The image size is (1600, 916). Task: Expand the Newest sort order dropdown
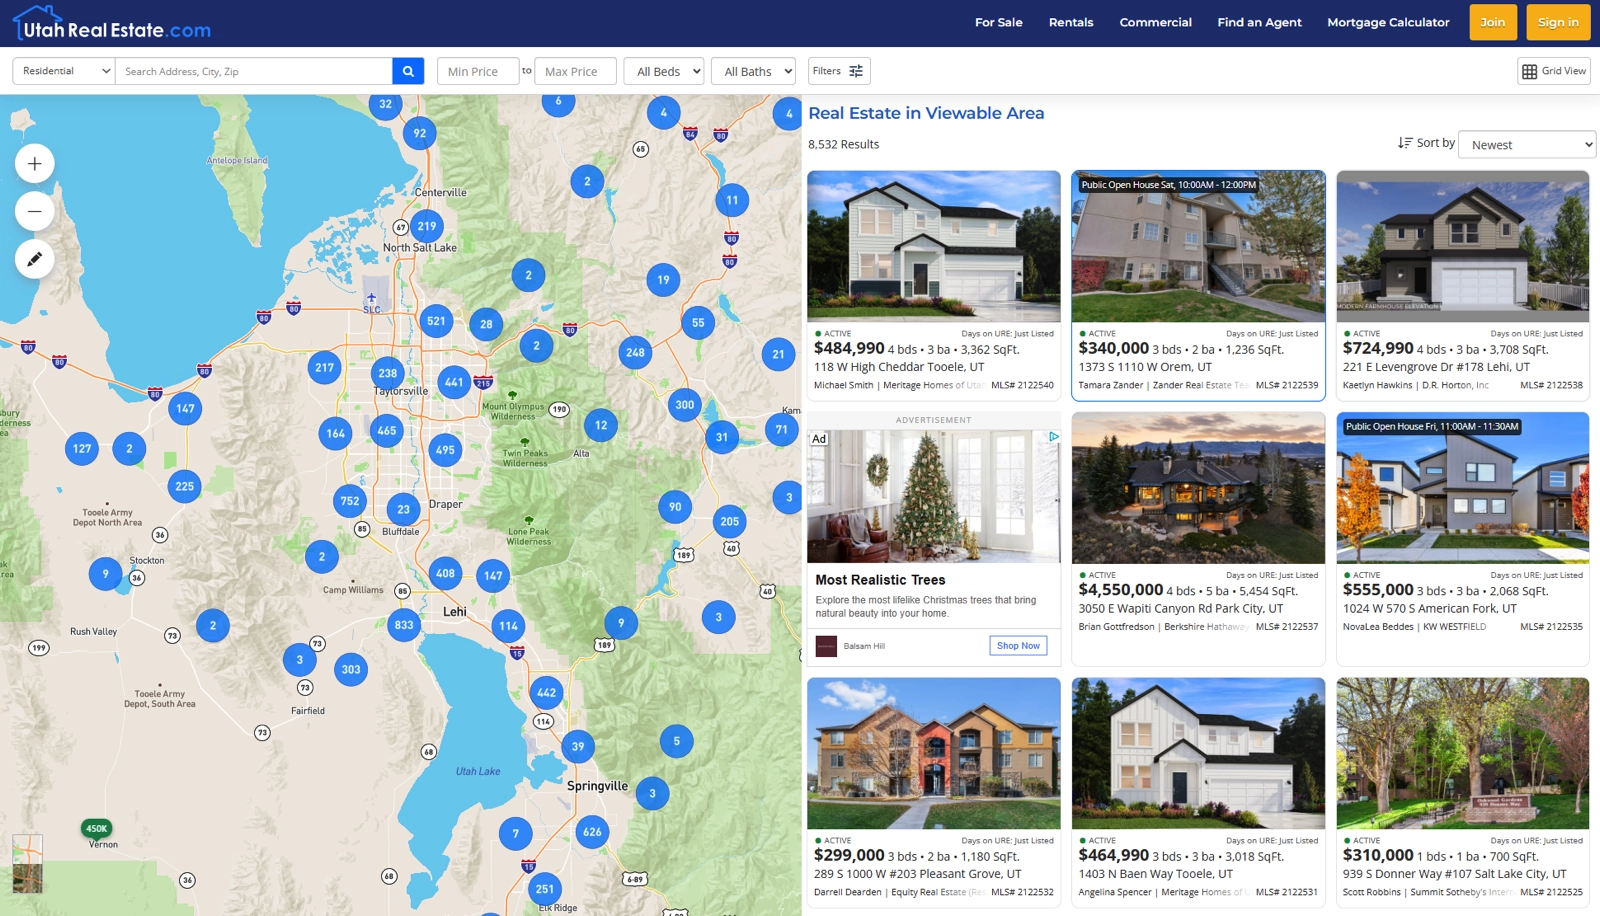[x=1527, y=144]
